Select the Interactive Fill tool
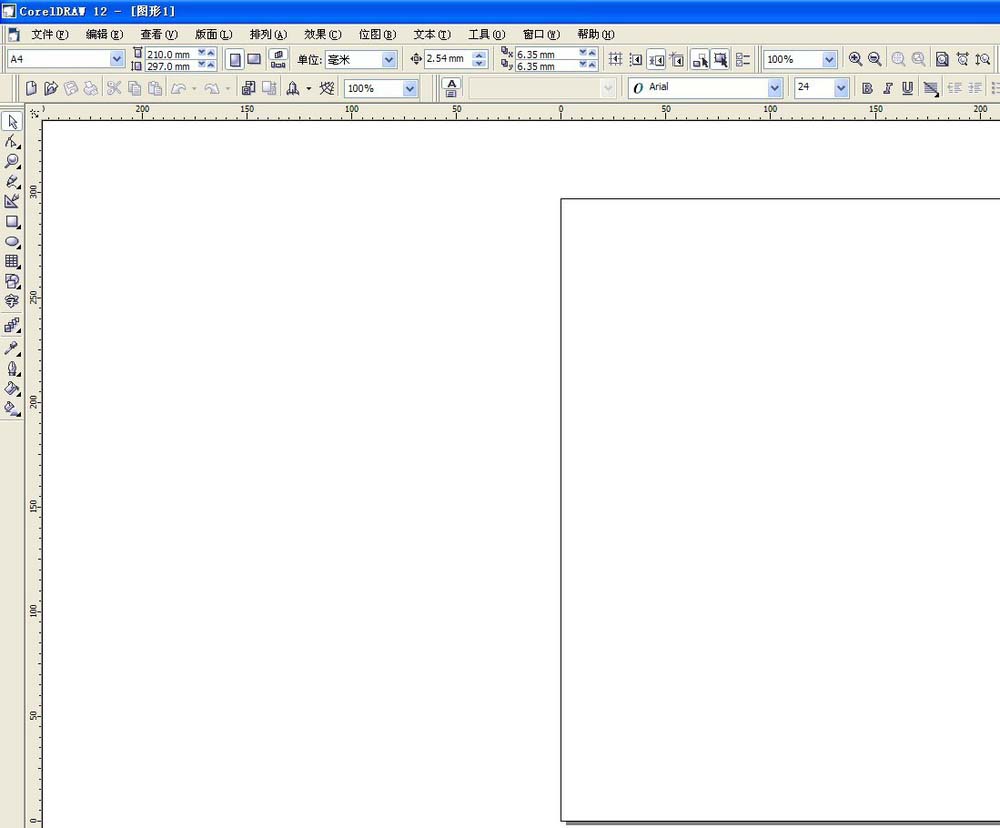1000x828 pixels. [12, 408]
